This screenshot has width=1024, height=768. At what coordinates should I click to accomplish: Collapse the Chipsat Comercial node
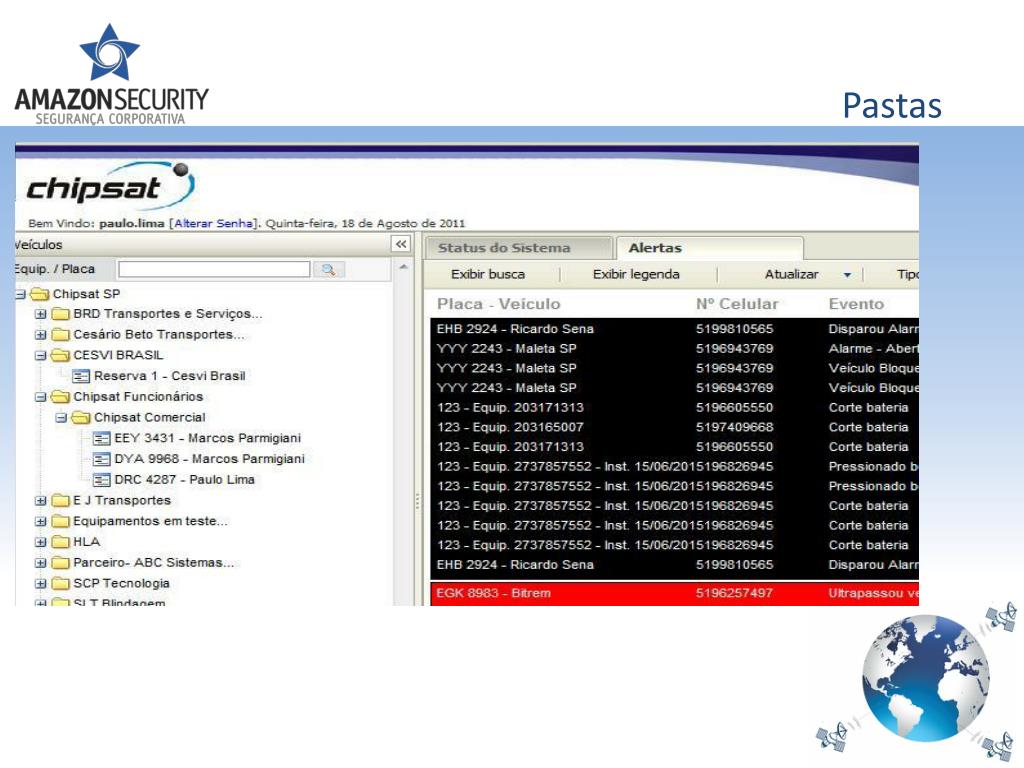point(61,418)
